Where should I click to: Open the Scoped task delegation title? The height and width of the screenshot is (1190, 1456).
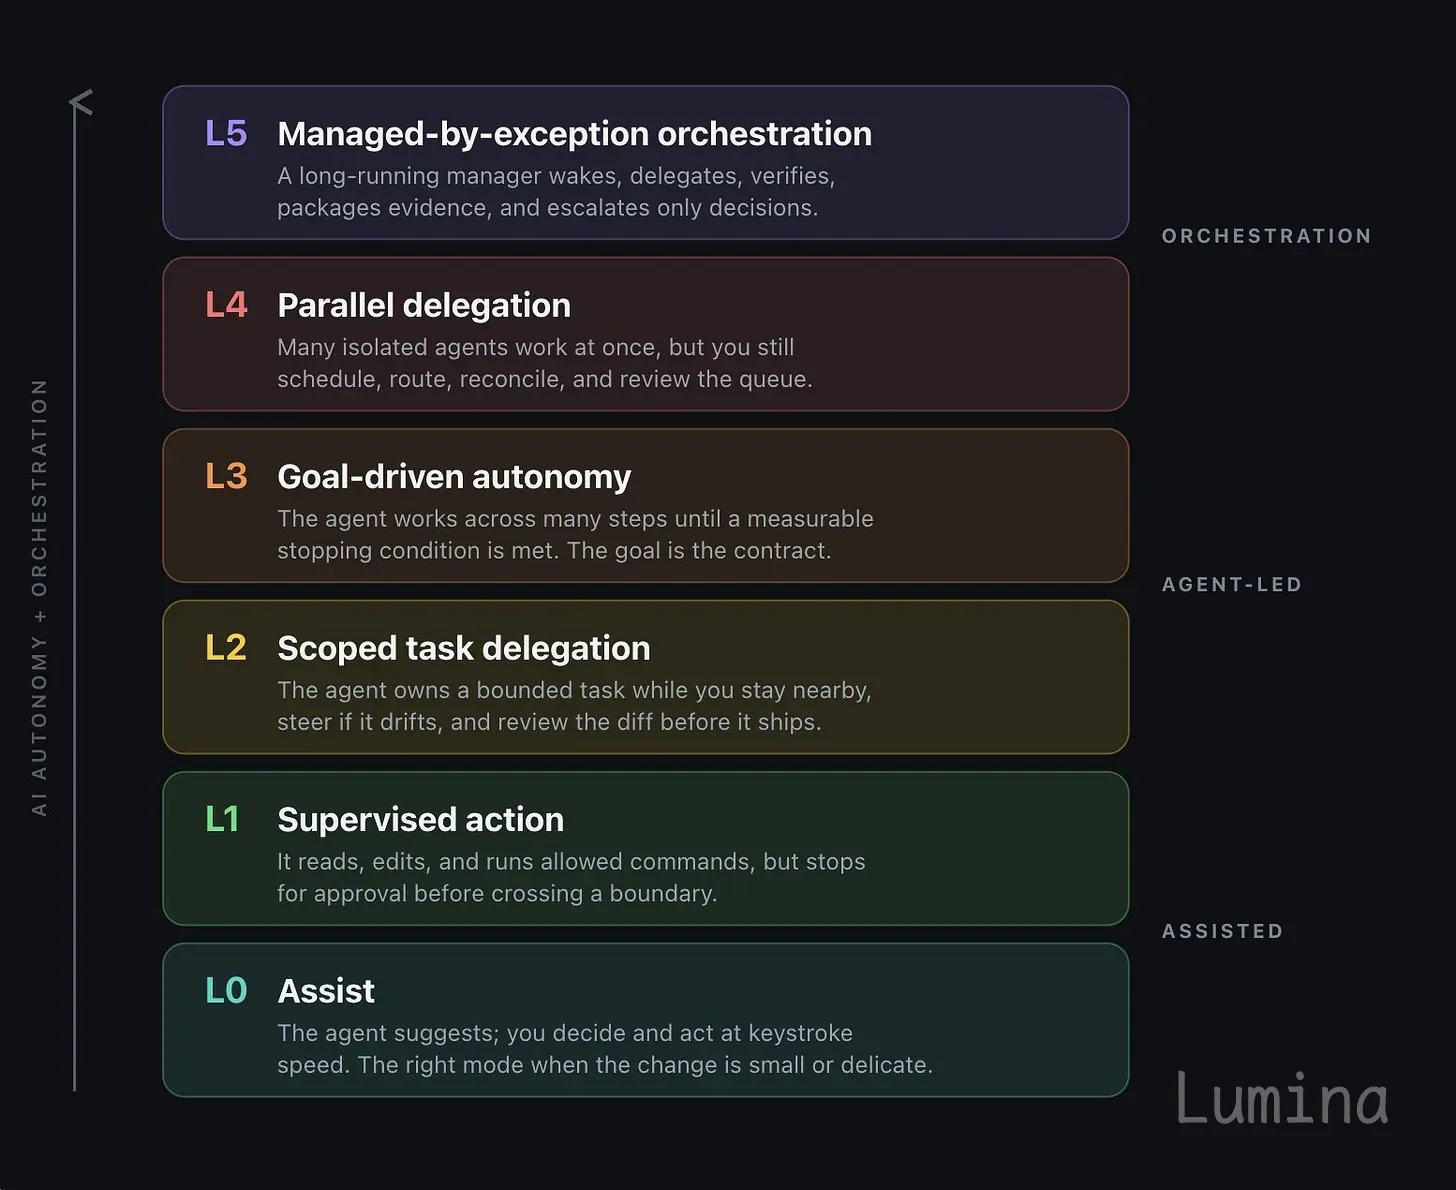(x=464, y=648)
